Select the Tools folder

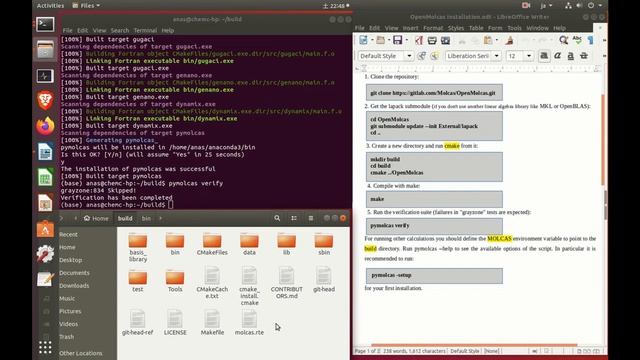tap(175, 281)
